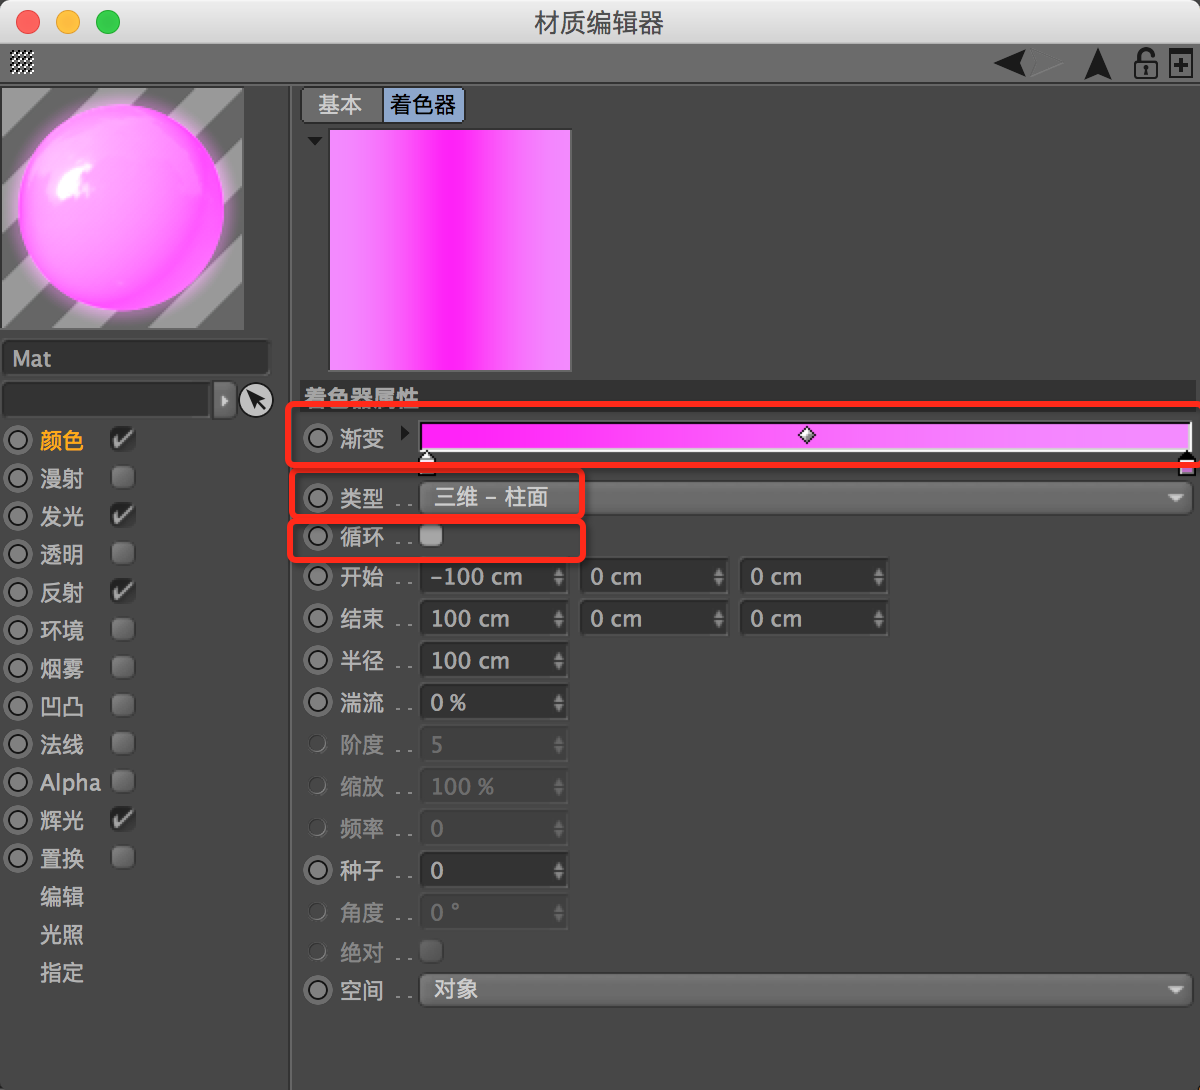
Task: Click the pink sphere material preview
Action: coord(122,208)
